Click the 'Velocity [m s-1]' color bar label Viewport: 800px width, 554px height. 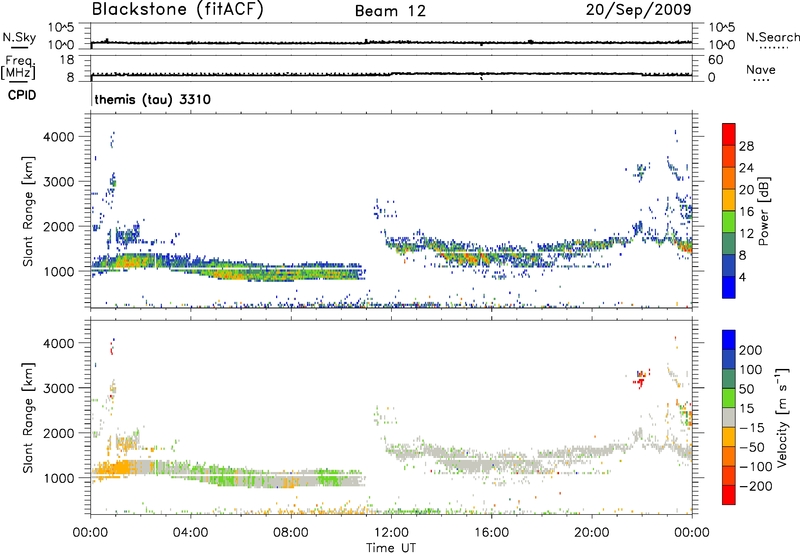pyautogui.click(x=781, y=418)
